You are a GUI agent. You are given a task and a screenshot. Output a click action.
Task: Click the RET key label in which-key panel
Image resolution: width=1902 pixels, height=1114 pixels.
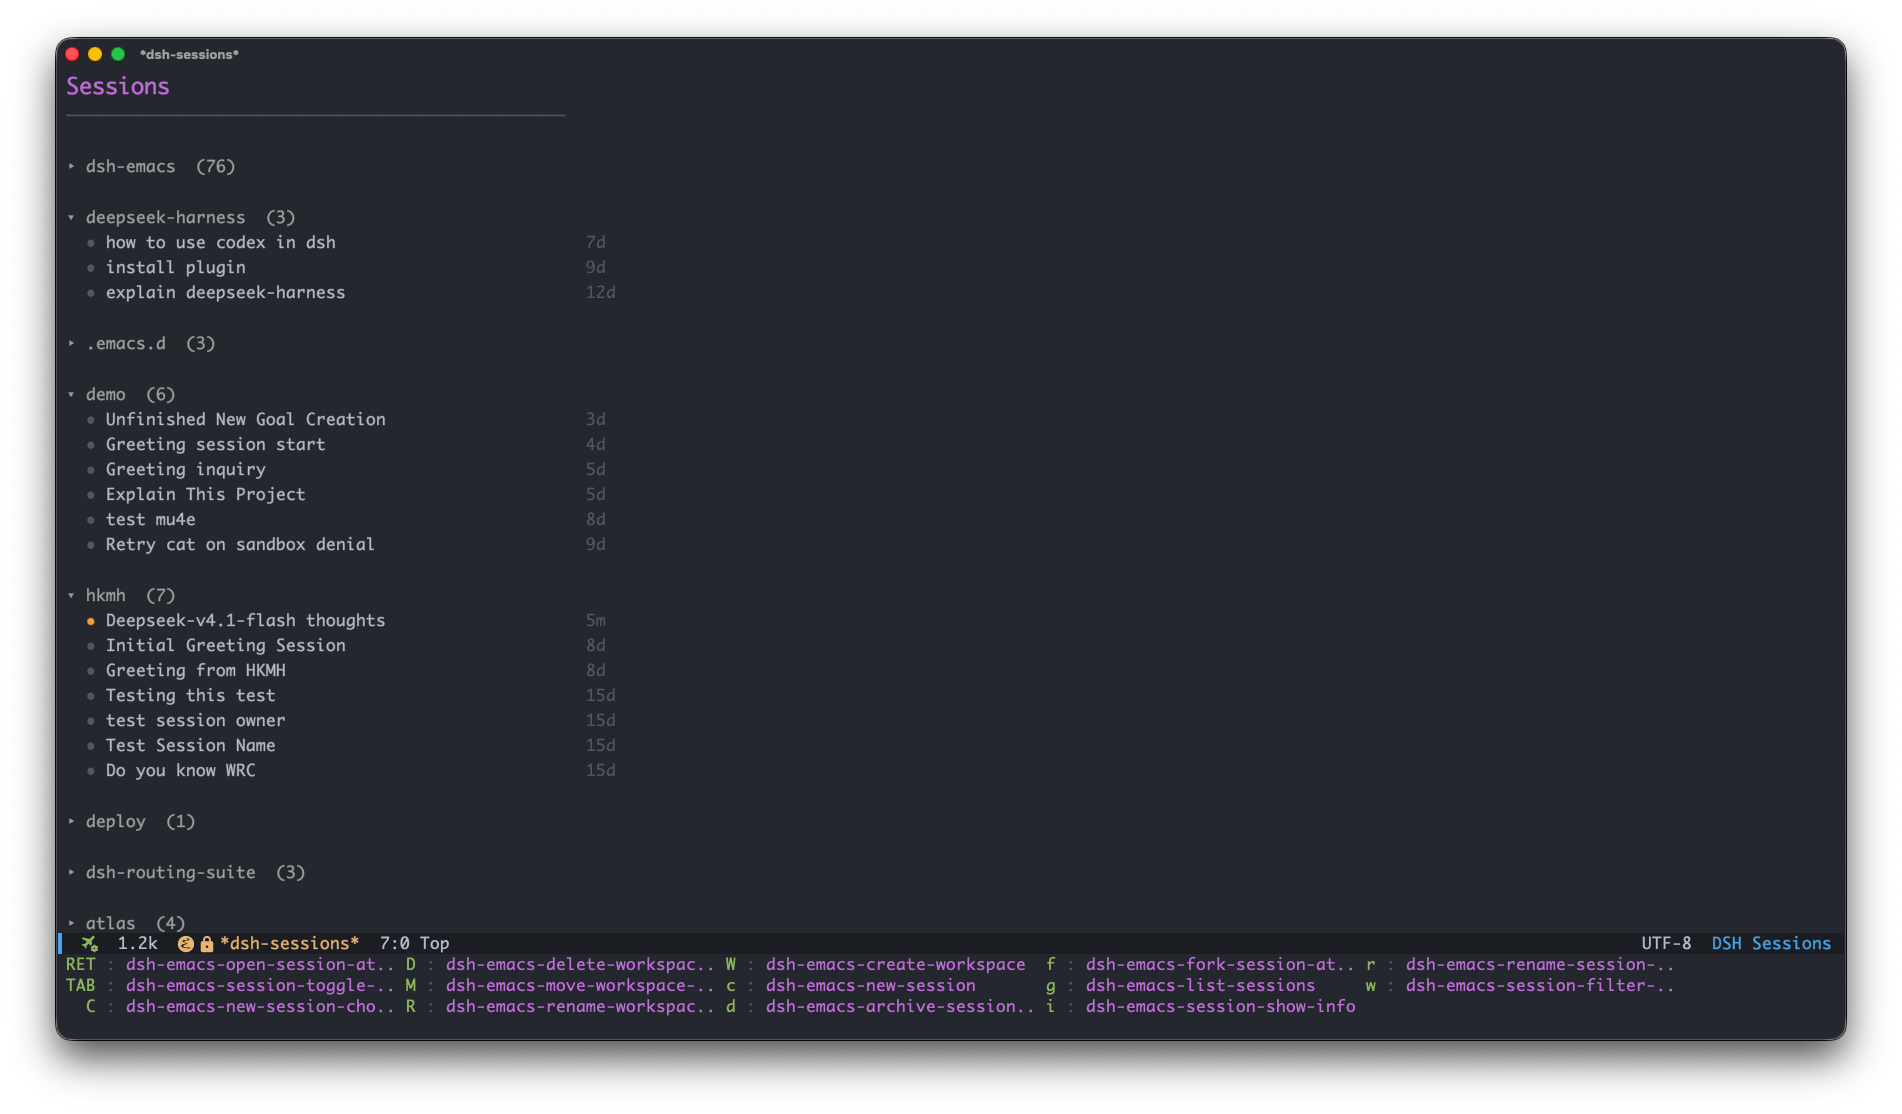[81, 964]
